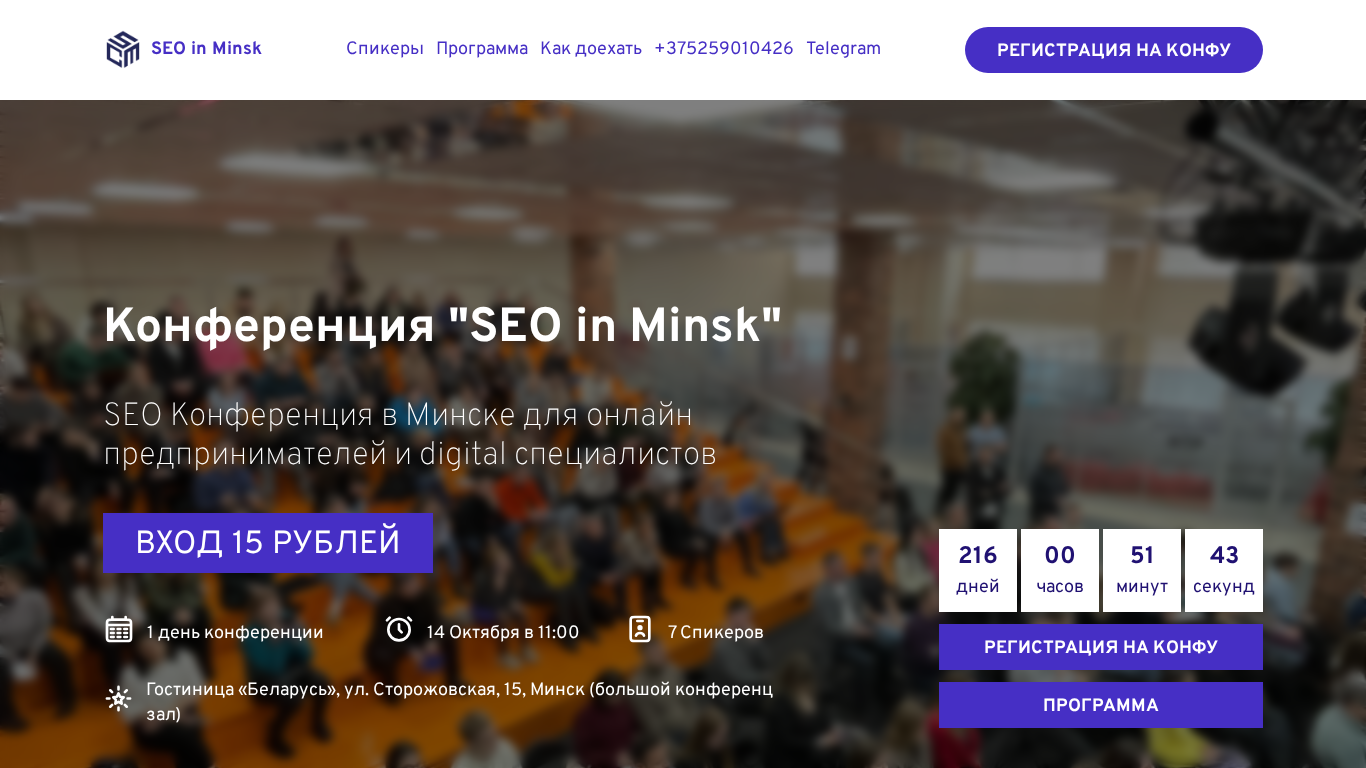Image resolution: width=1366 pixels, height=768 pixels.
Task: Open the Программа link in the header
Action: (x=482, y=49)
